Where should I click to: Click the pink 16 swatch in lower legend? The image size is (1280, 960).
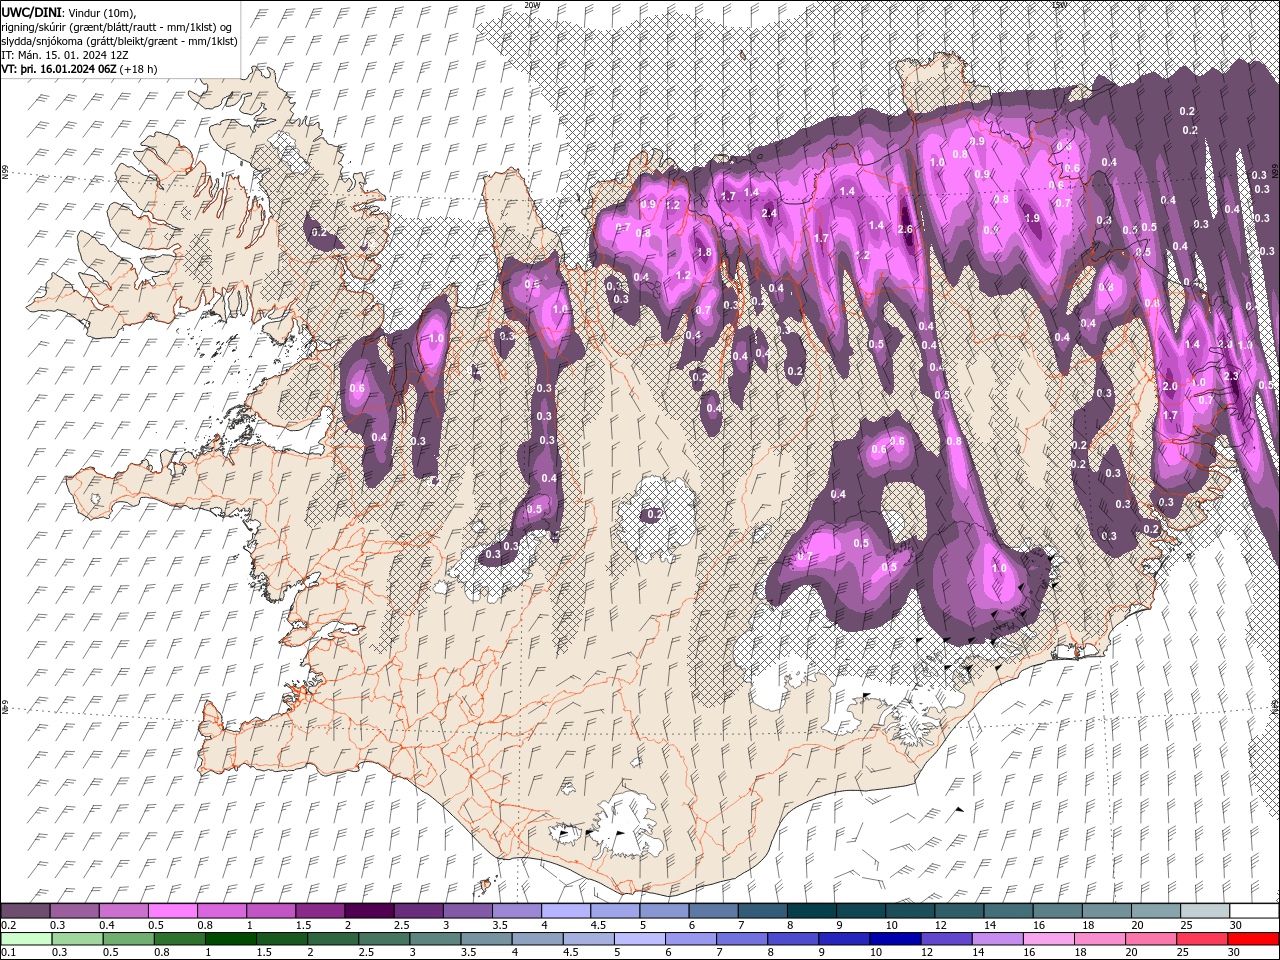[x=1049, y=939]
